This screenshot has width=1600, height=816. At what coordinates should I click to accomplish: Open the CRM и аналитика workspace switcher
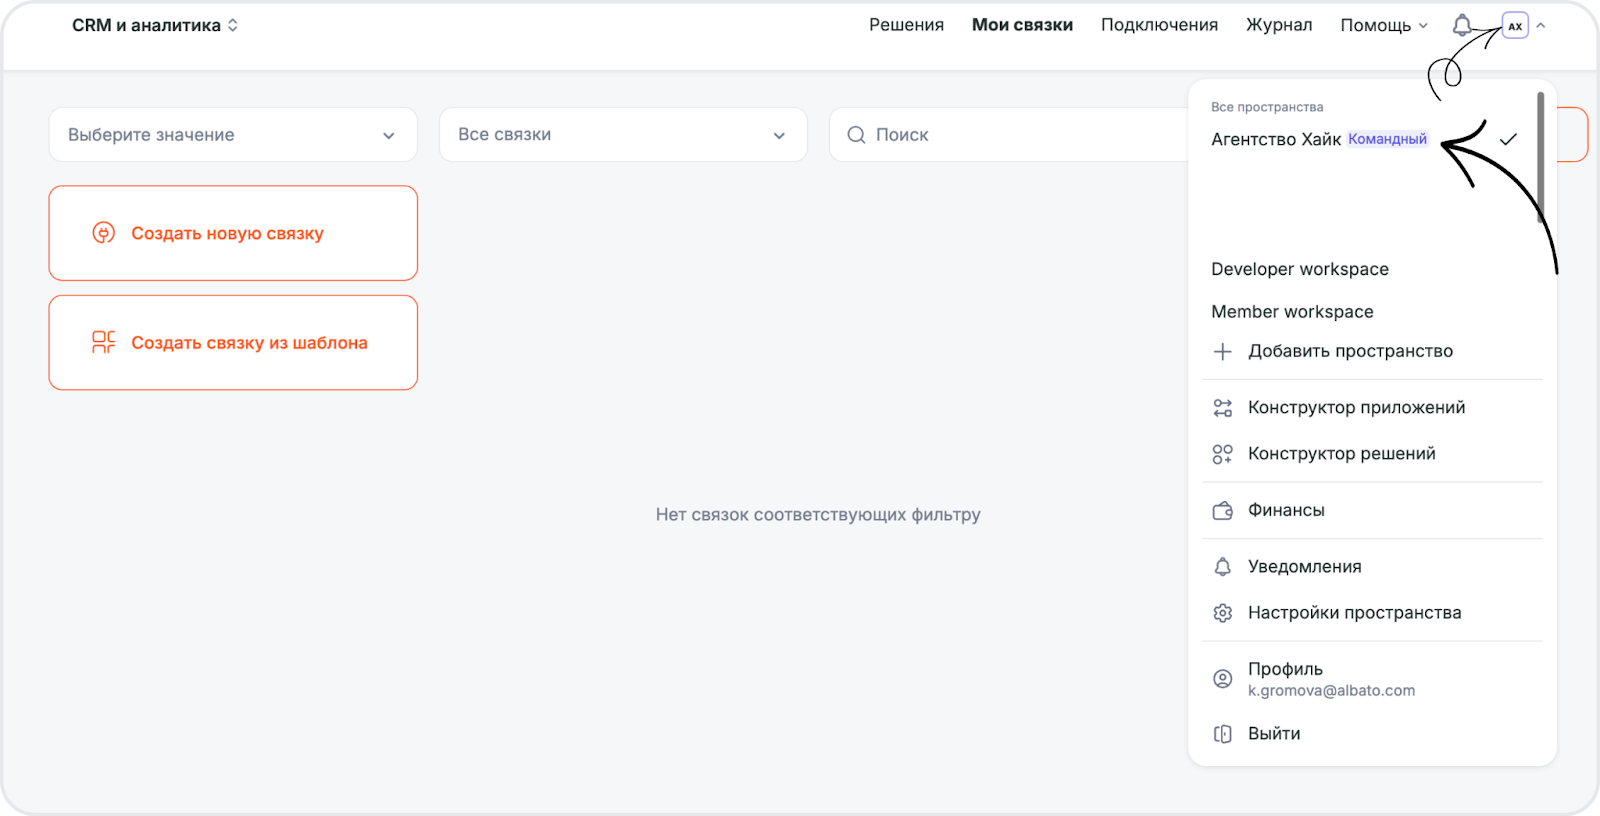(x=155, y=25)
